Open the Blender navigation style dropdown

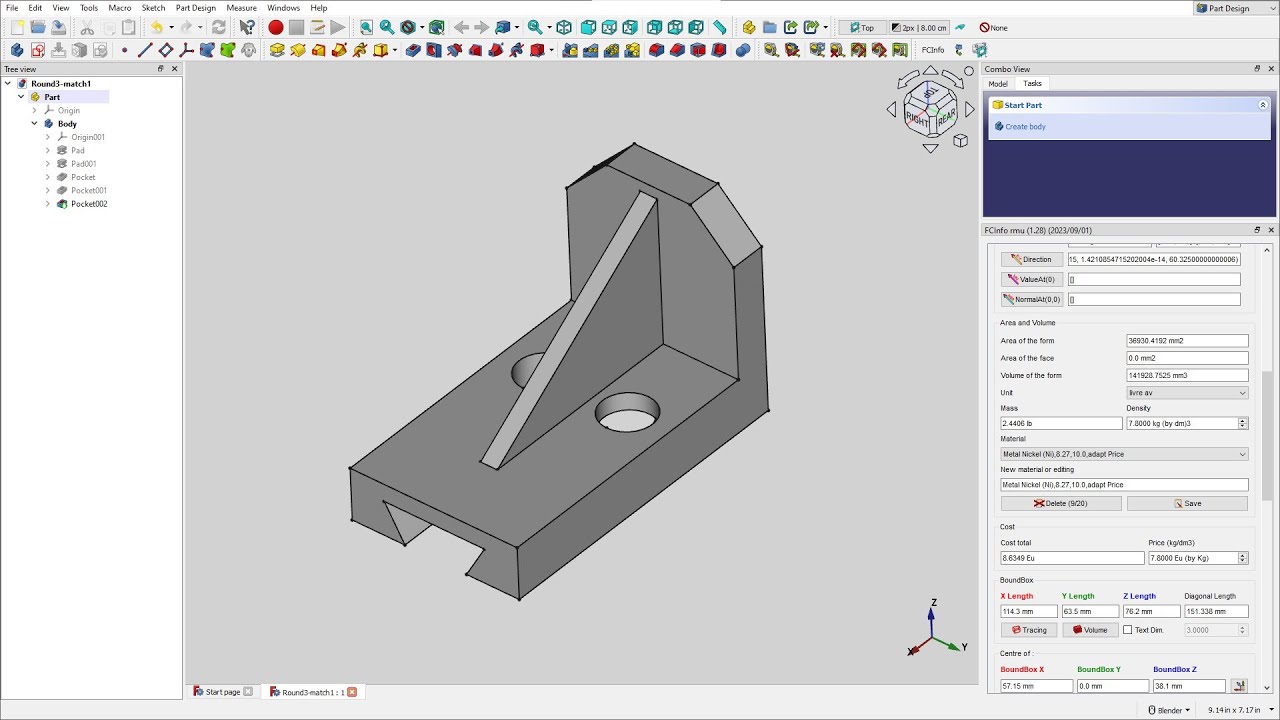click(1169, 710)
